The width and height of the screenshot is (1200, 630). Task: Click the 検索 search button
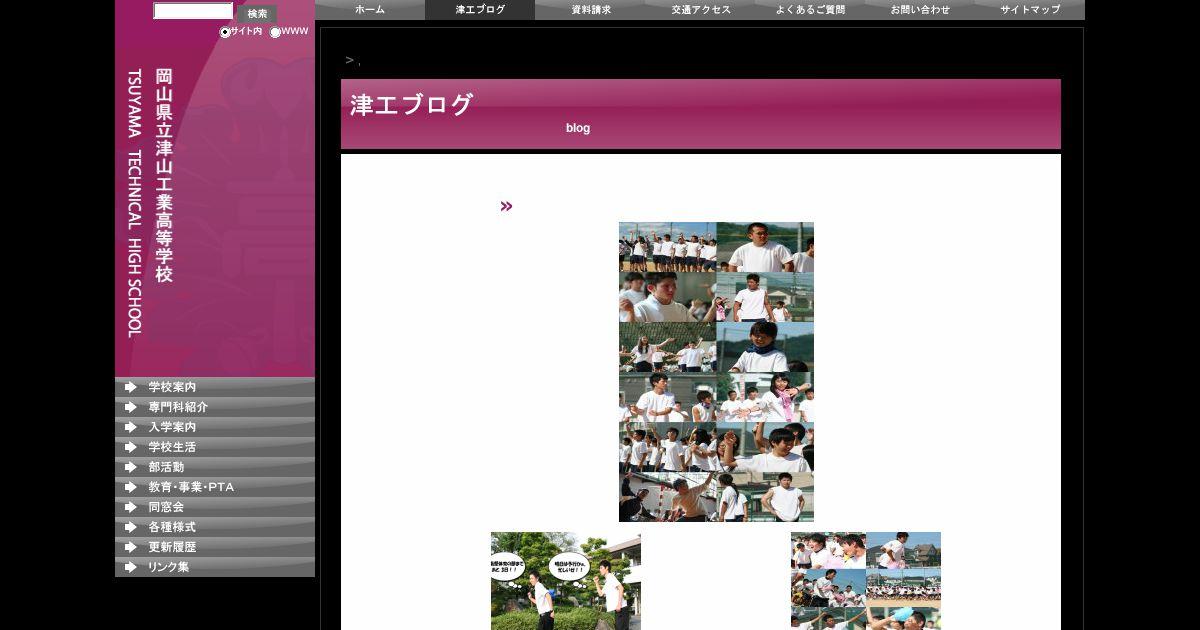click(257, 14)
